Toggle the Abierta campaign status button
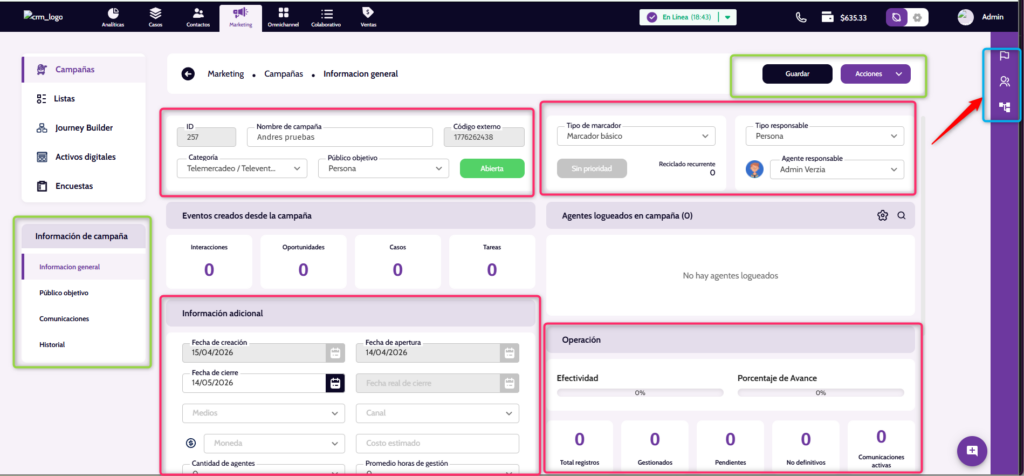1024x476 pixels. pos(492,169)
